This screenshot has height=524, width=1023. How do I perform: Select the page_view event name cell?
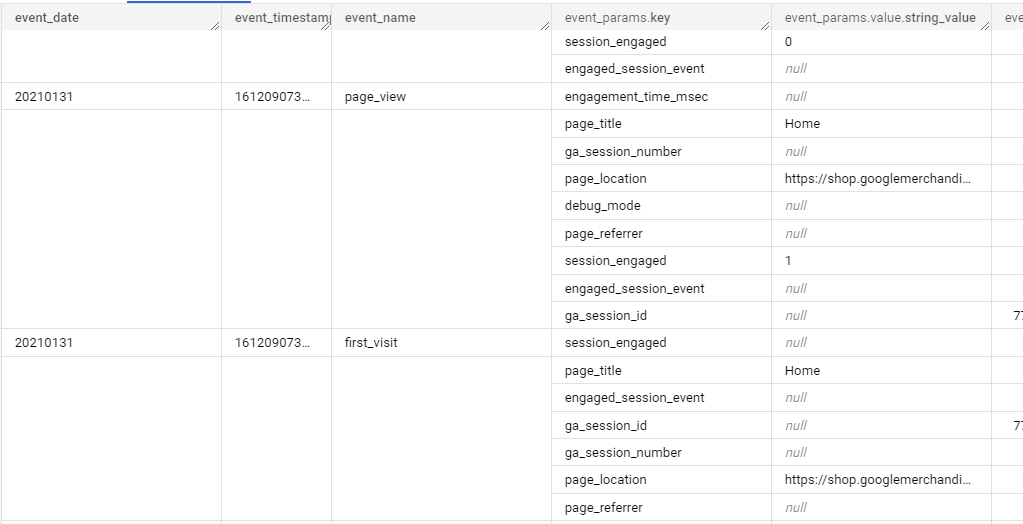[375, 97]
